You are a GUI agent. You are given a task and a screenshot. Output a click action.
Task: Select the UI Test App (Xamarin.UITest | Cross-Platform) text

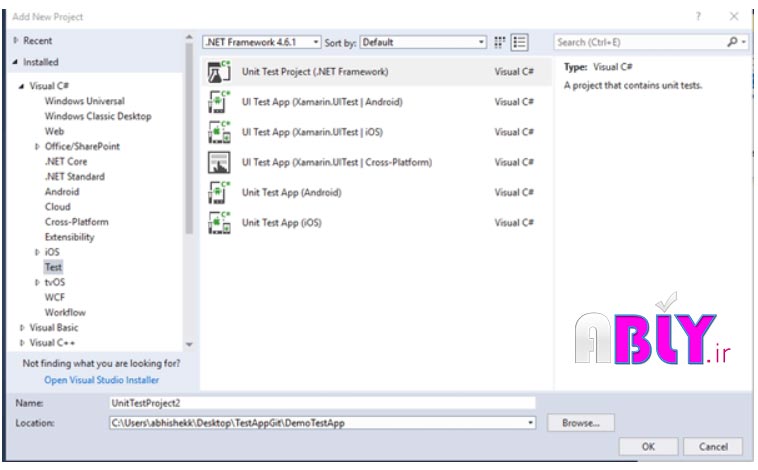click(x=337, y=162)
